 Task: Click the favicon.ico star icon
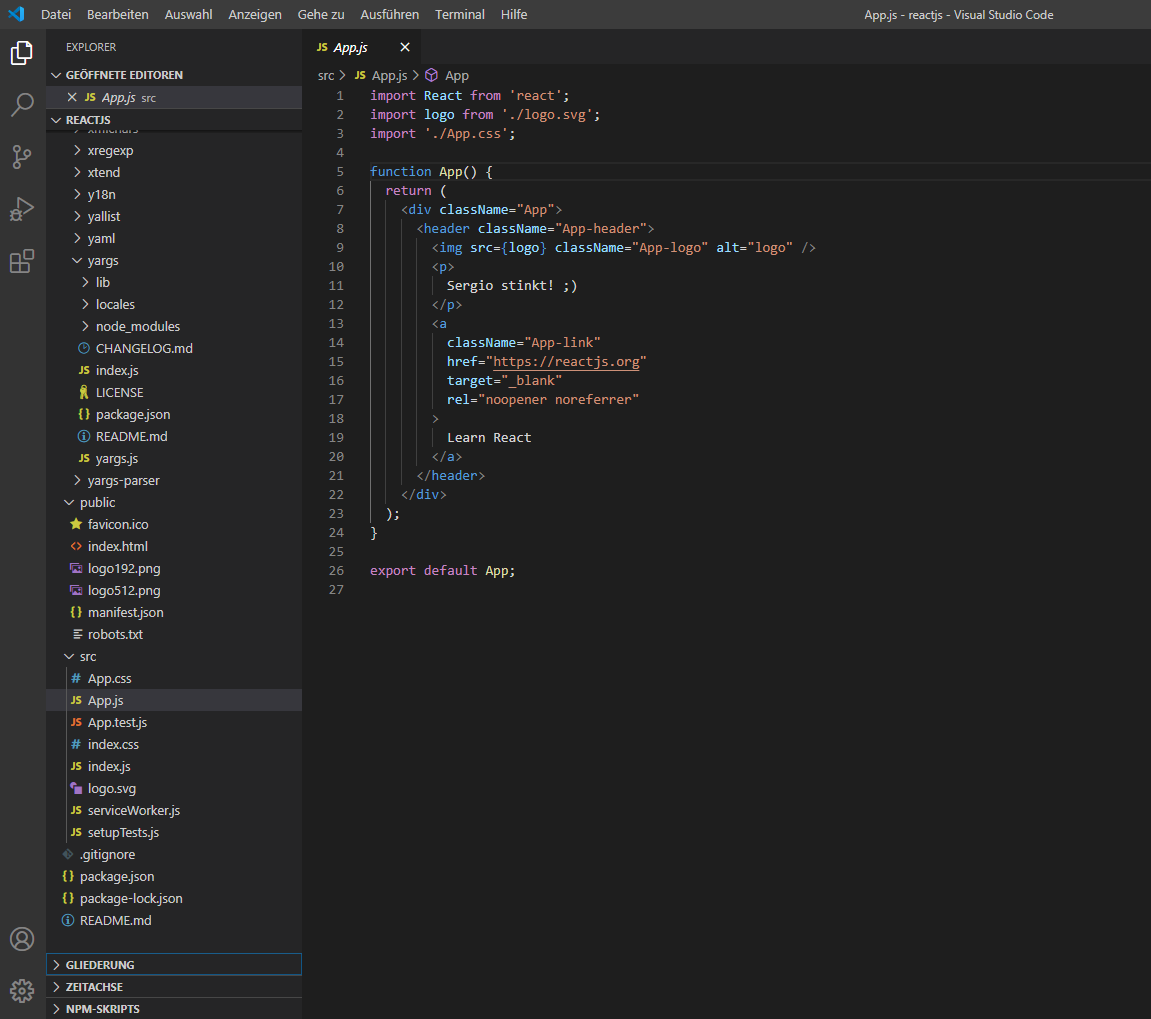point(76,524)
